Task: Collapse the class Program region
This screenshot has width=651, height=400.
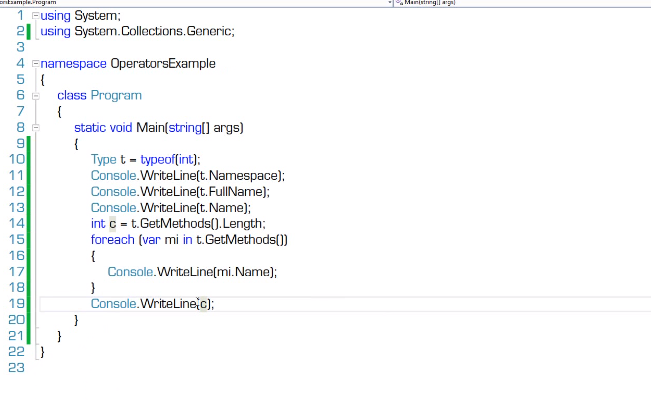Action: 36,96
